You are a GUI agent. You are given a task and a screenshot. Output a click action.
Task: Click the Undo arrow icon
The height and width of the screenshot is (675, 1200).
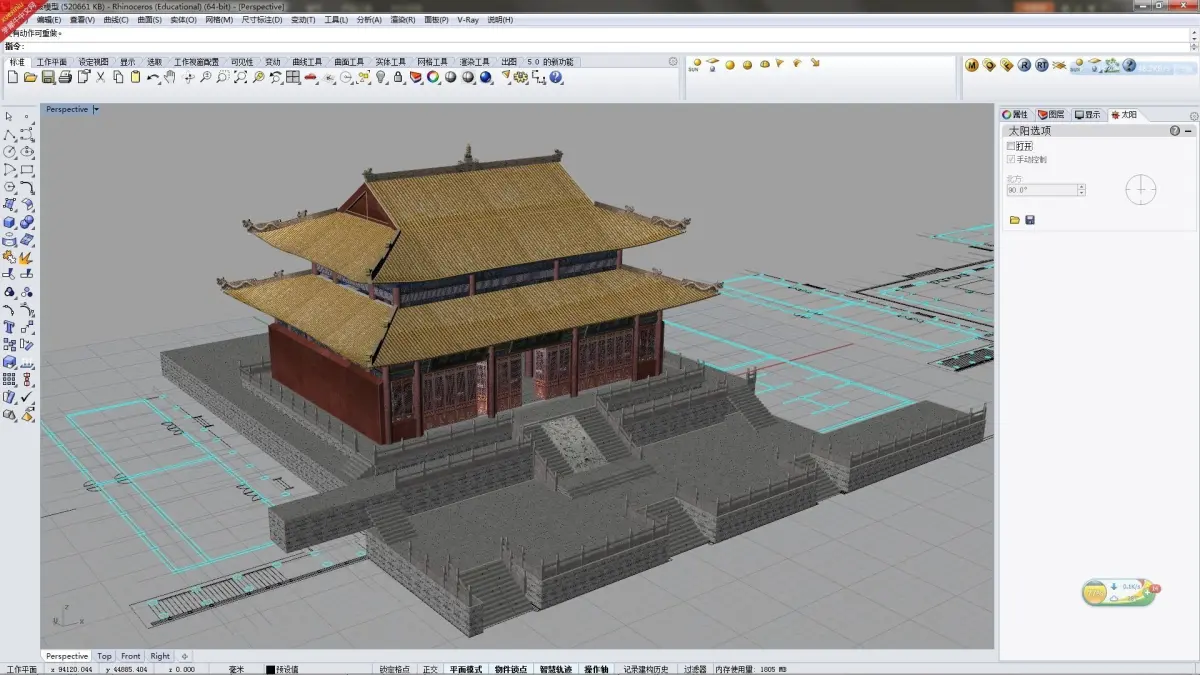(x=153, y=77)
